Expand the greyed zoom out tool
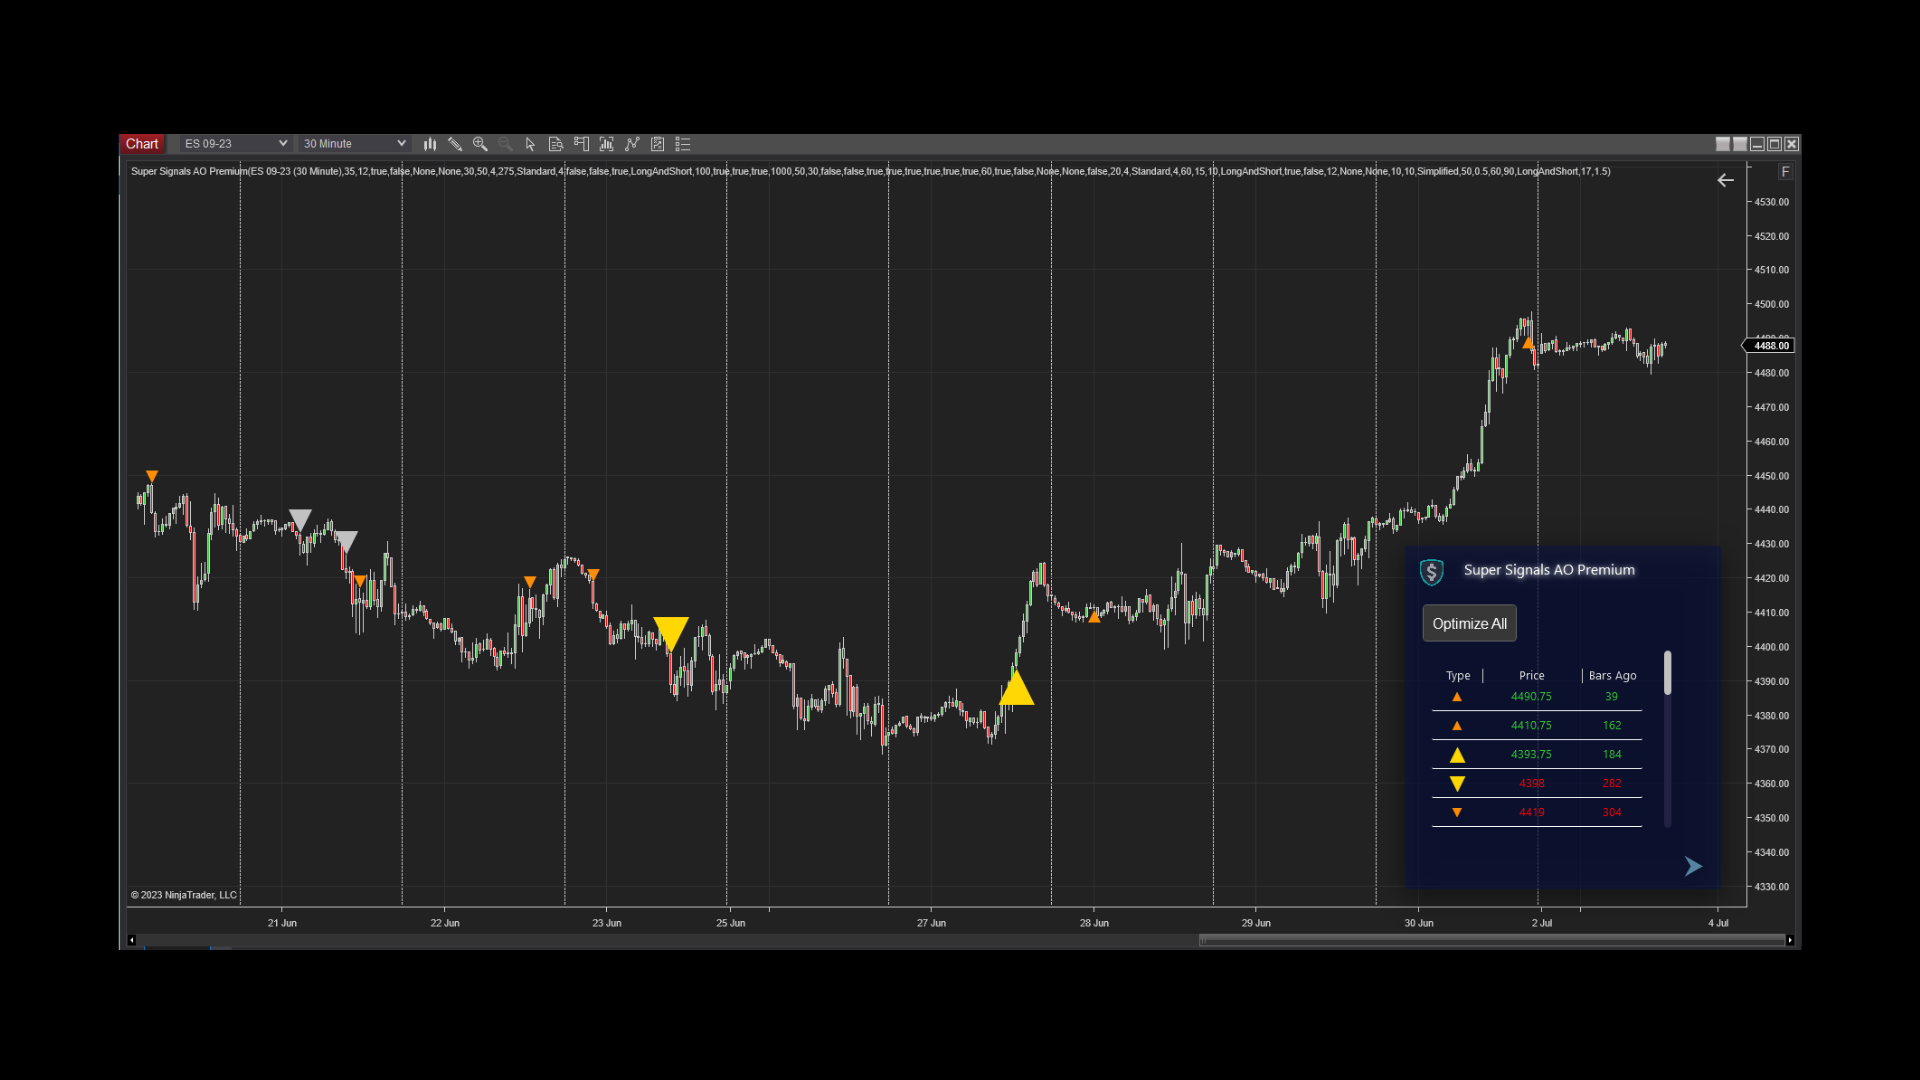This screenshot has height=1080, width=1920. click(x=505, y=144)
